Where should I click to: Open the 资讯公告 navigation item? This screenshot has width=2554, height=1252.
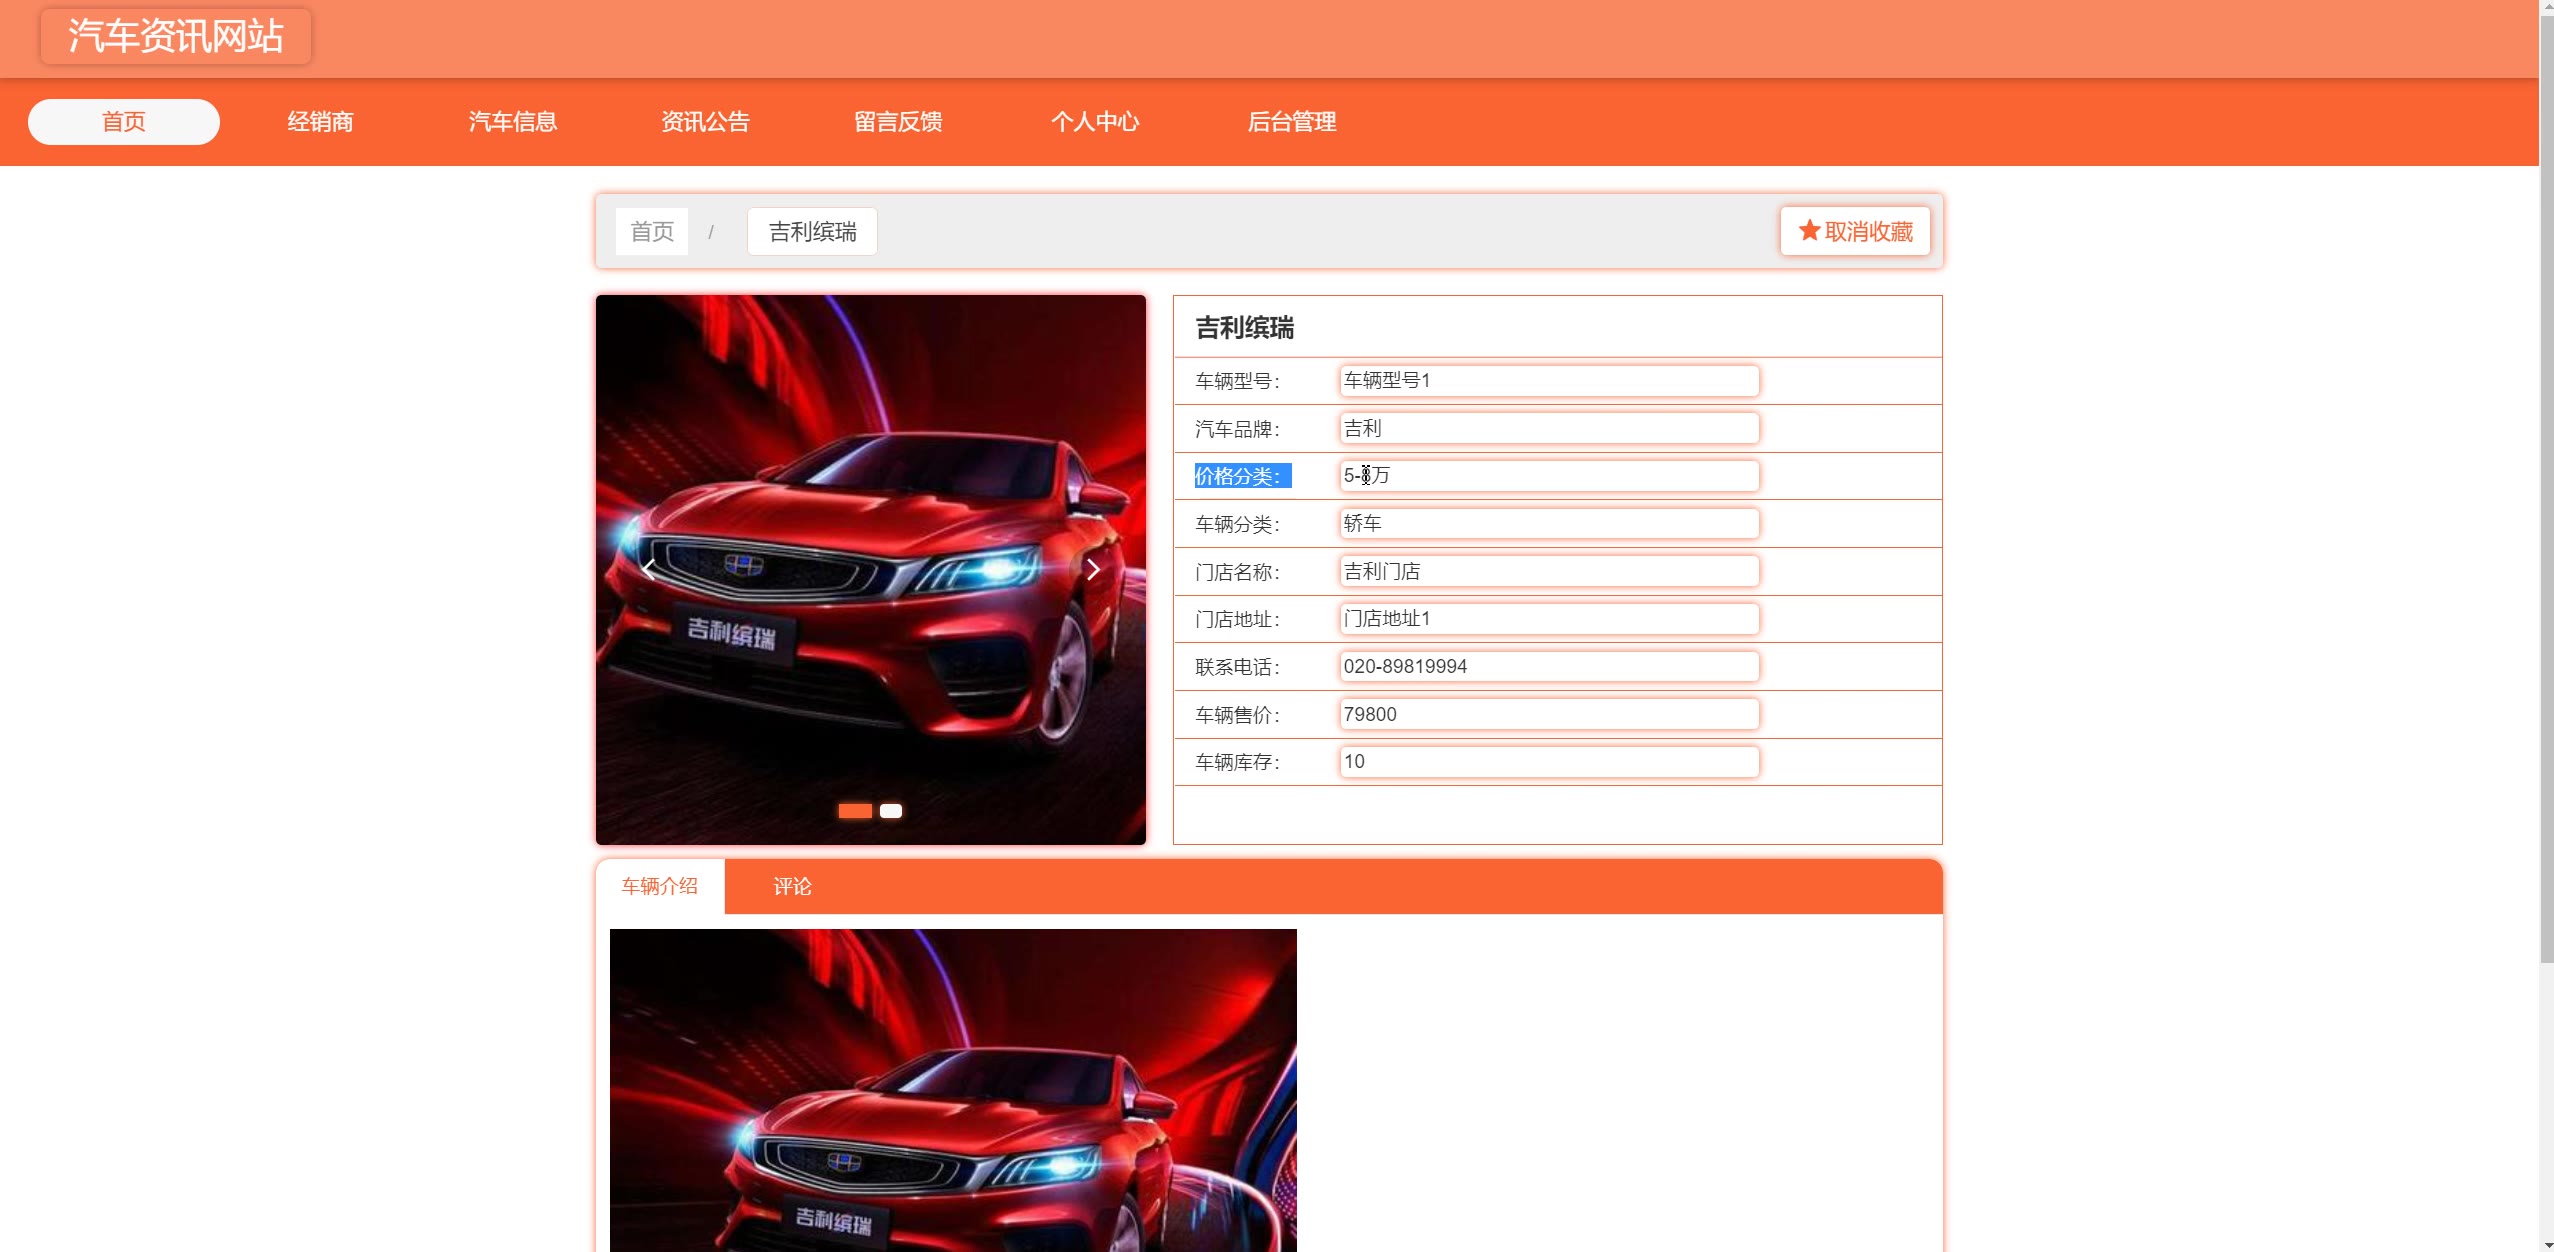(x=705, y=122)
